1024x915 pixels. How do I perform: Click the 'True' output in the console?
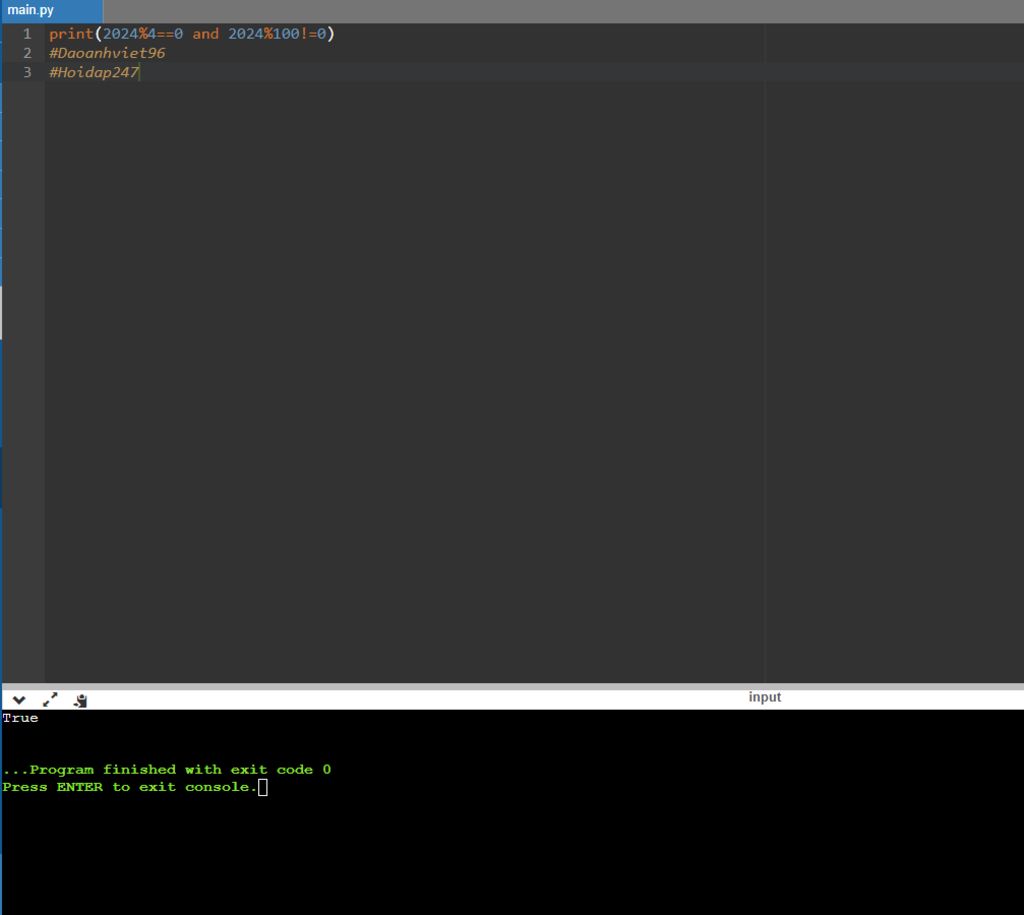20,718
